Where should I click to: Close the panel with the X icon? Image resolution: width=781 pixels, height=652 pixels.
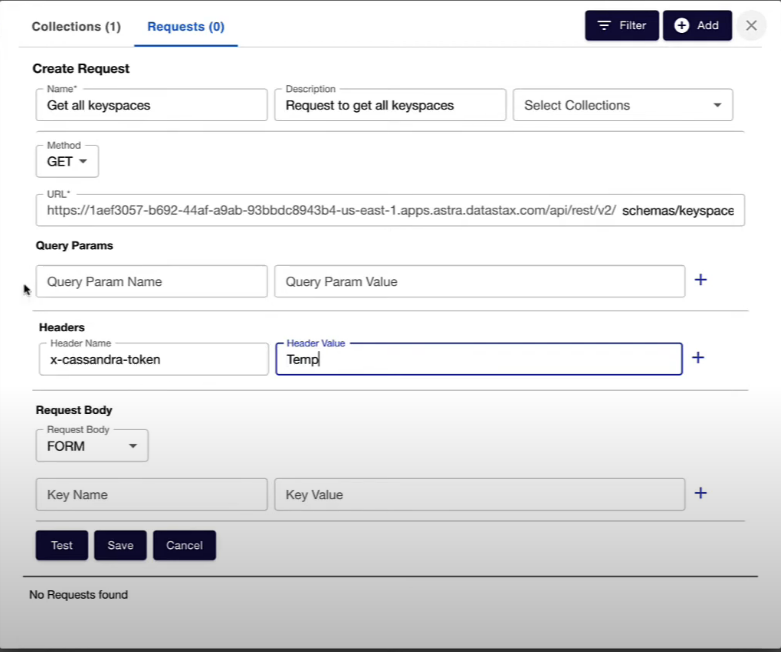coord(751,25)
